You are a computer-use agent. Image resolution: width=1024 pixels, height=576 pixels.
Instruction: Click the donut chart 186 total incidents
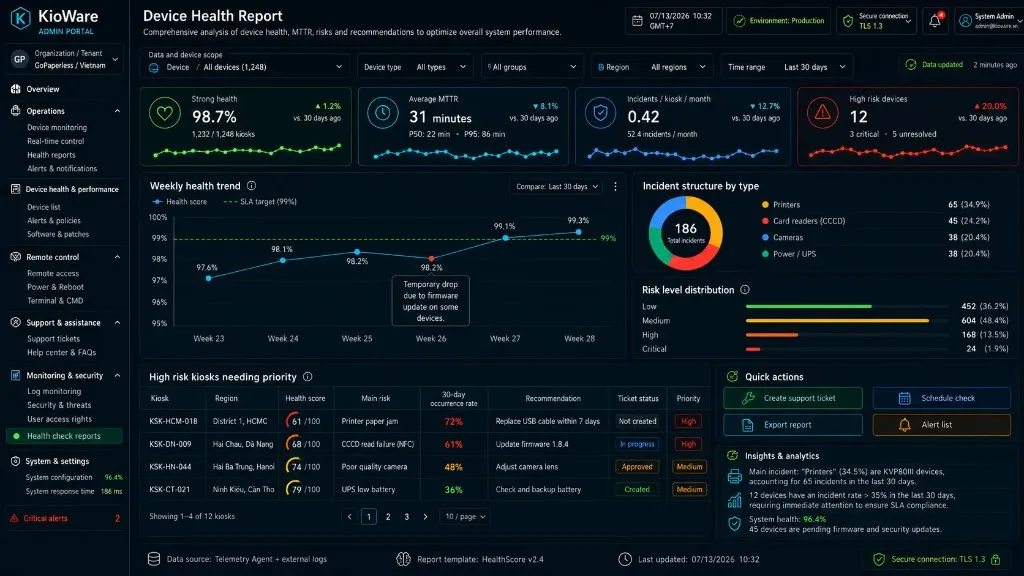tap(686, 233)
